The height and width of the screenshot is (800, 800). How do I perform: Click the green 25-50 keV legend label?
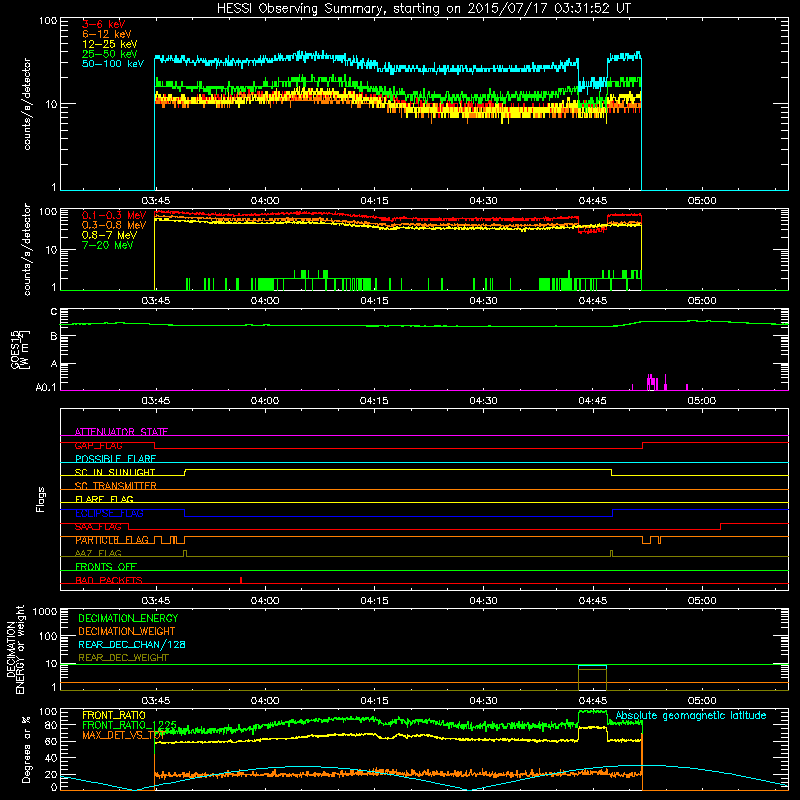tap(109, 54)
